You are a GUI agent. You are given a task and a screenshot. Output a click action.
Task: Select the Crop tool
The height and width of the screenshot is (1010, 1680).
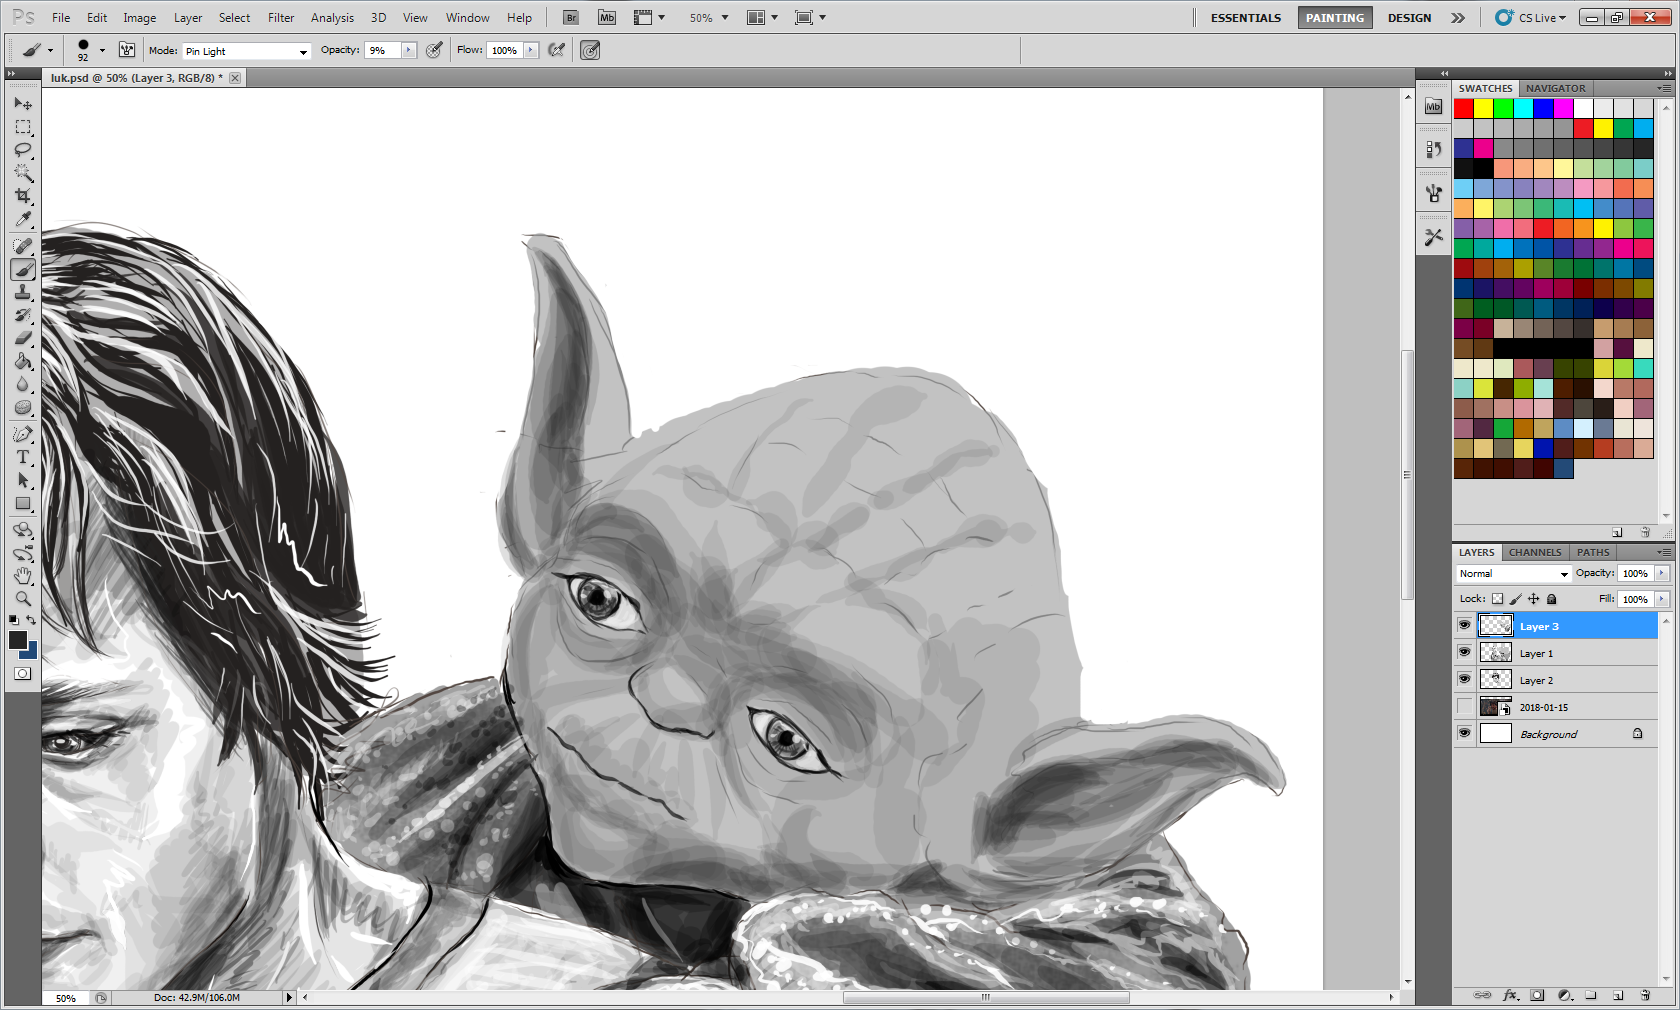23,196
